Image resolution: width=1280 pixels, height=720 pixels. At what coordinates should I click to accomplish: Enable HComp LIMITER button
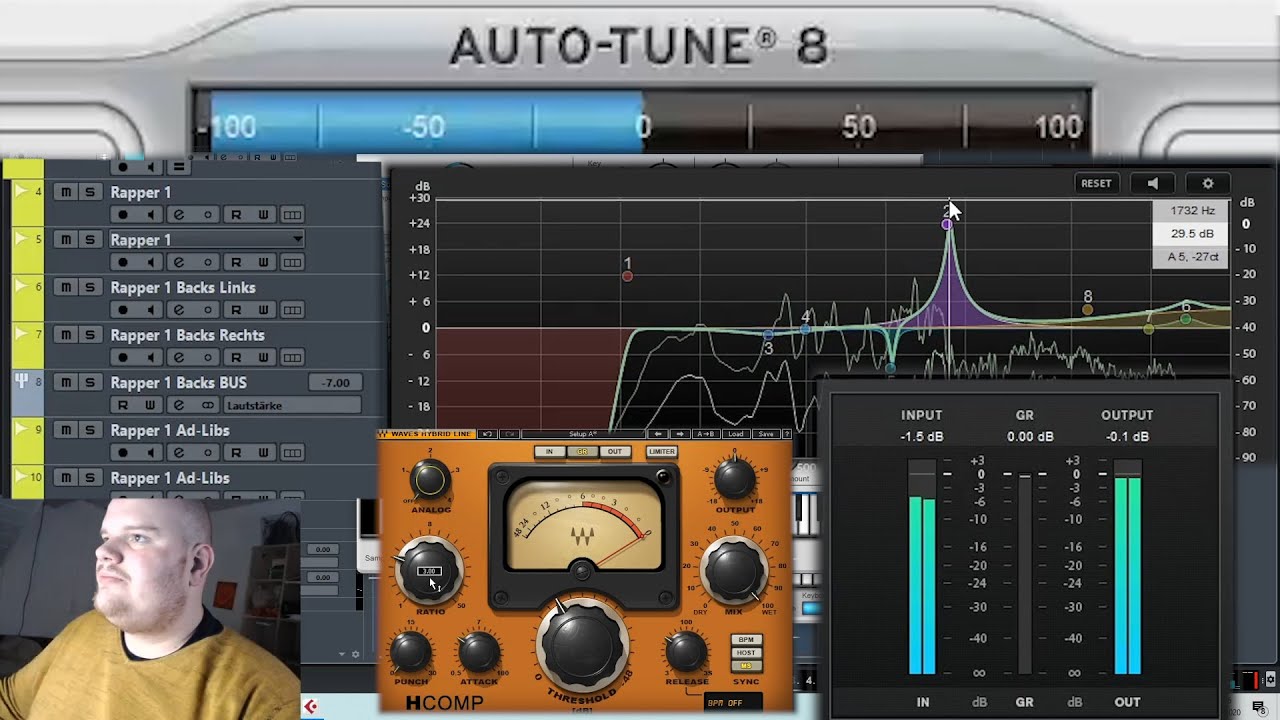pyautogui.click(x=661, y=452)
